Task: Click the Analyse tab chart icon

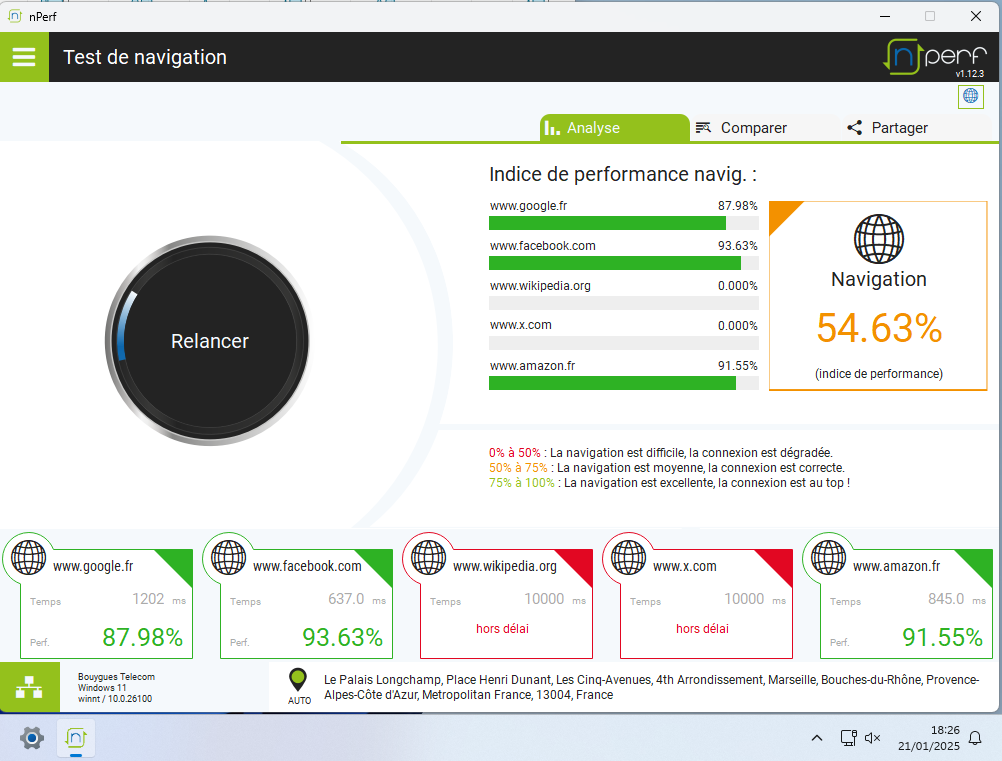Action: pos(552,128)
